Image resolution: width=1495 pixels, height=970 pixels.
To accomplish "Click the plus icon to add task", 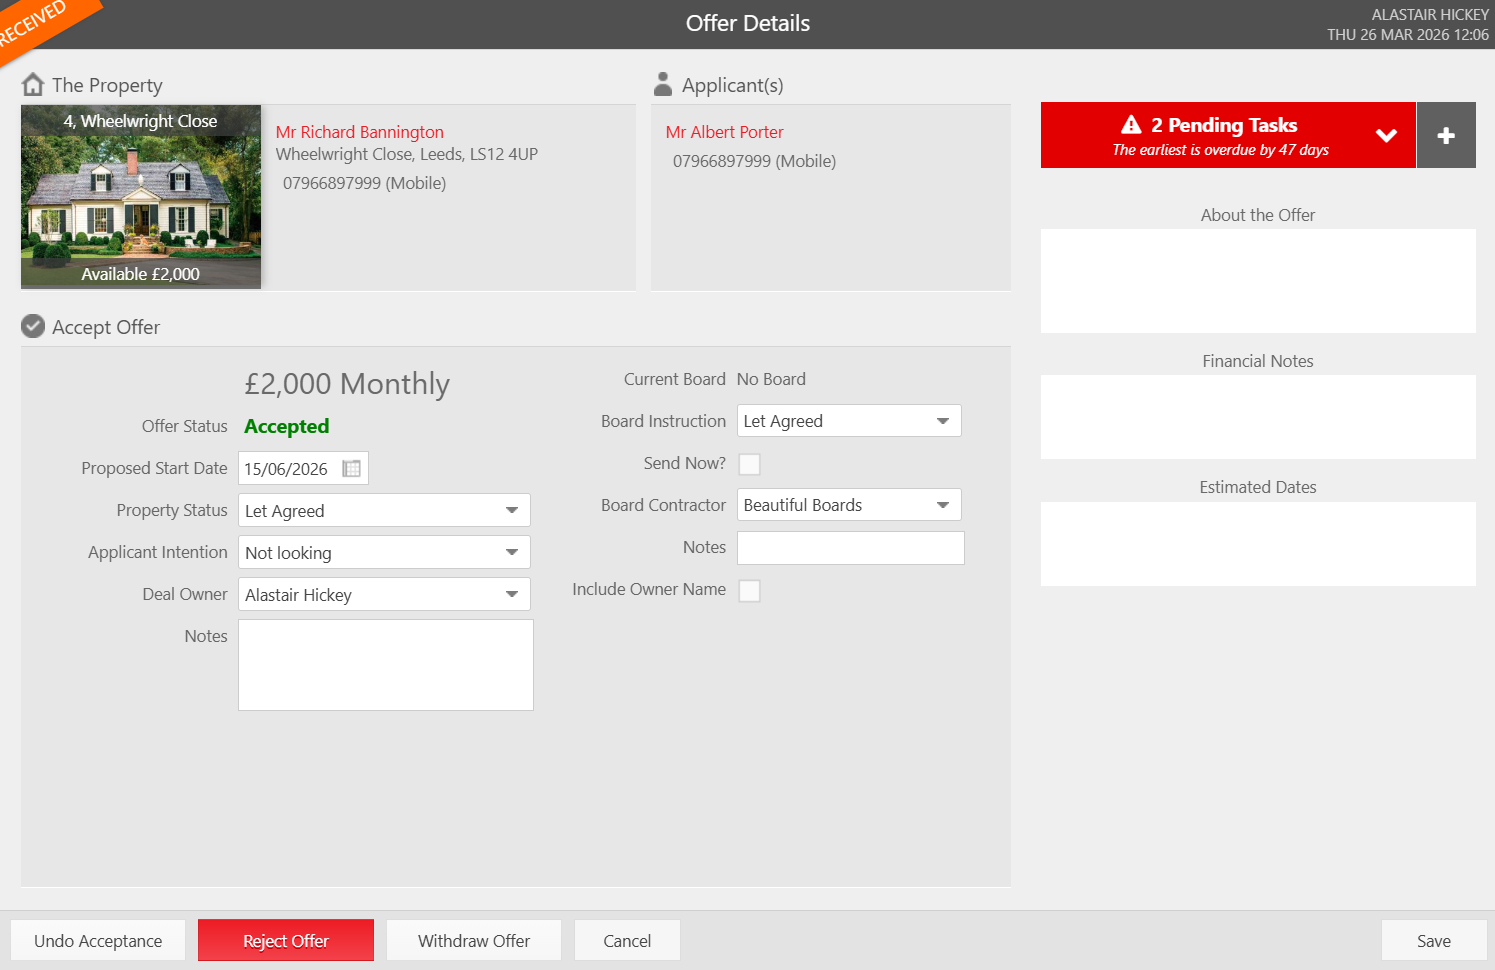I will (1446, 135).
